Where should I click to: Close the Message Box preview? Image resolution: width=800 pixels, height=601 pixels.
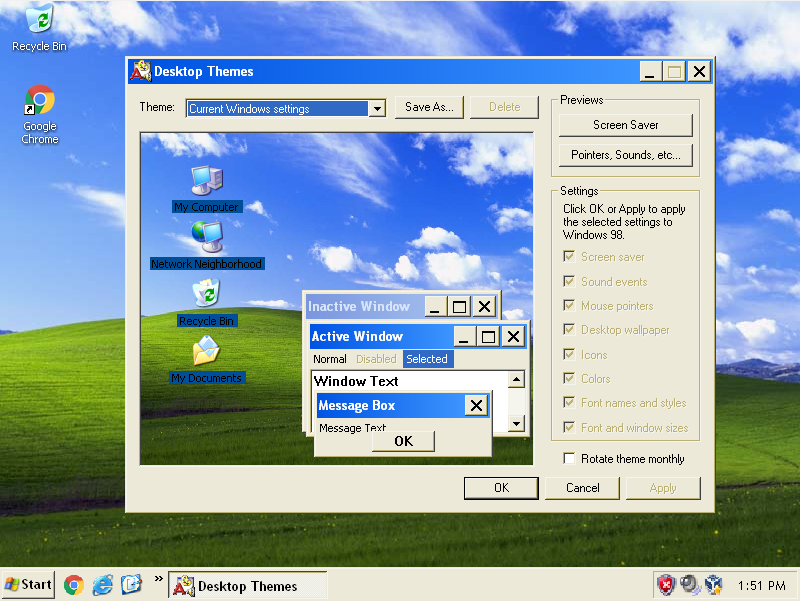click(476, 406)
